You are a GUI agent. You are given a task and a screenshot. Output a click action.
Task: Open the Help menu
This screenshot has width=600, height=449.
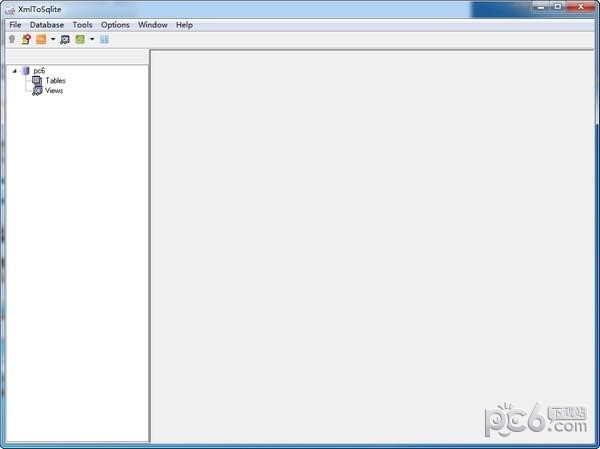(x=184, y=25)
